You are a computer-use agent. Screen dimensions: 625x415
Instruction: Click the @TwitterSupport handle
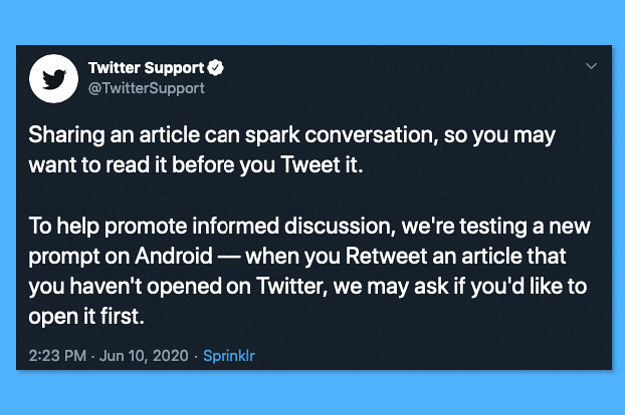click(146, 88)
